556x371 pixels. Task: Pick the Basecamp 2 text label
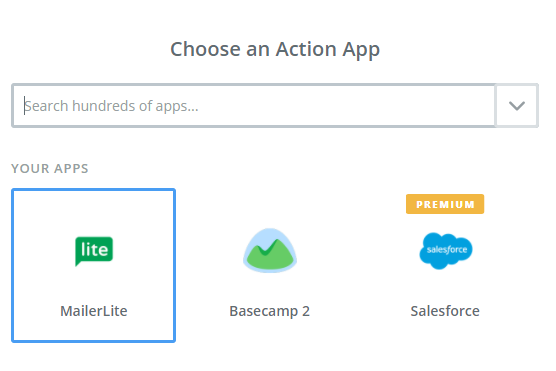pyautogui.click(x=269, y=311)
